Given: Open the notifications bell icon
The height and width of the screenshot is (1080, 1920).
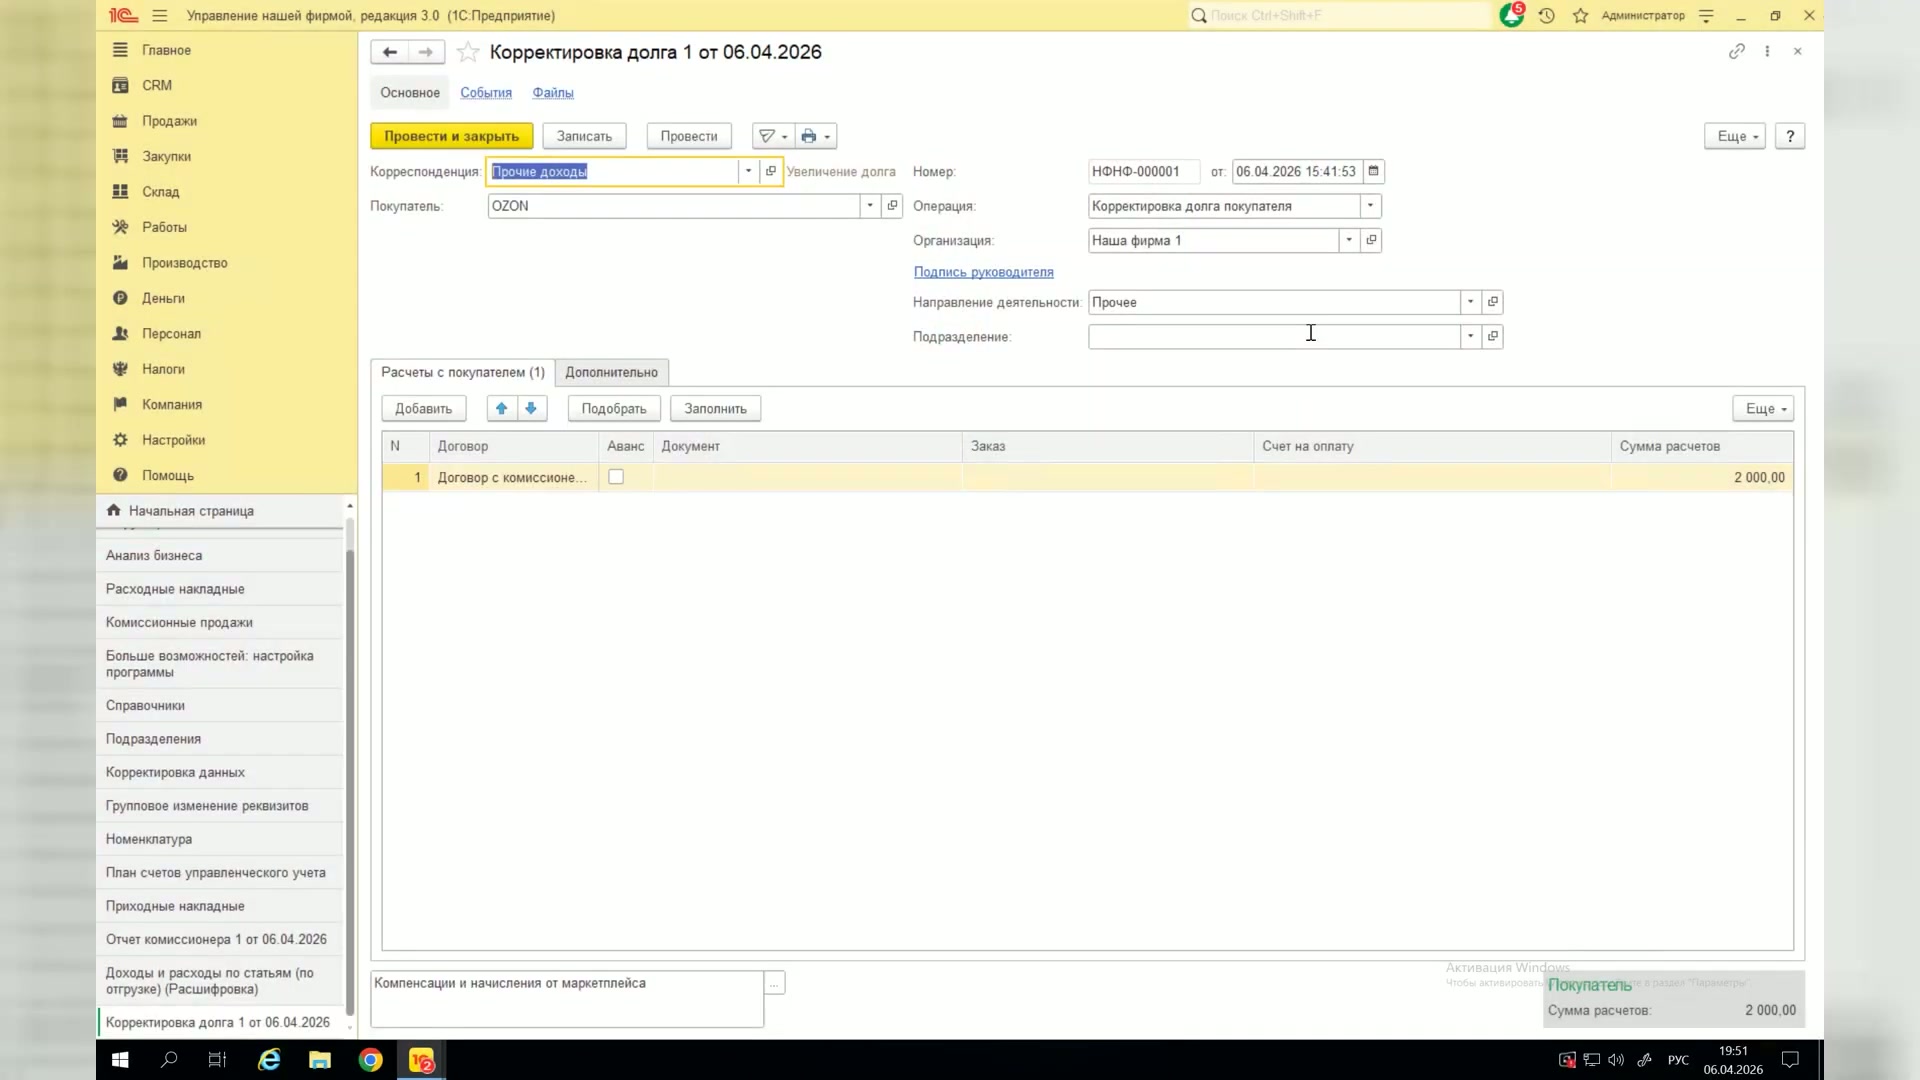Looking at the screenshot, I should click(1511, 16).
